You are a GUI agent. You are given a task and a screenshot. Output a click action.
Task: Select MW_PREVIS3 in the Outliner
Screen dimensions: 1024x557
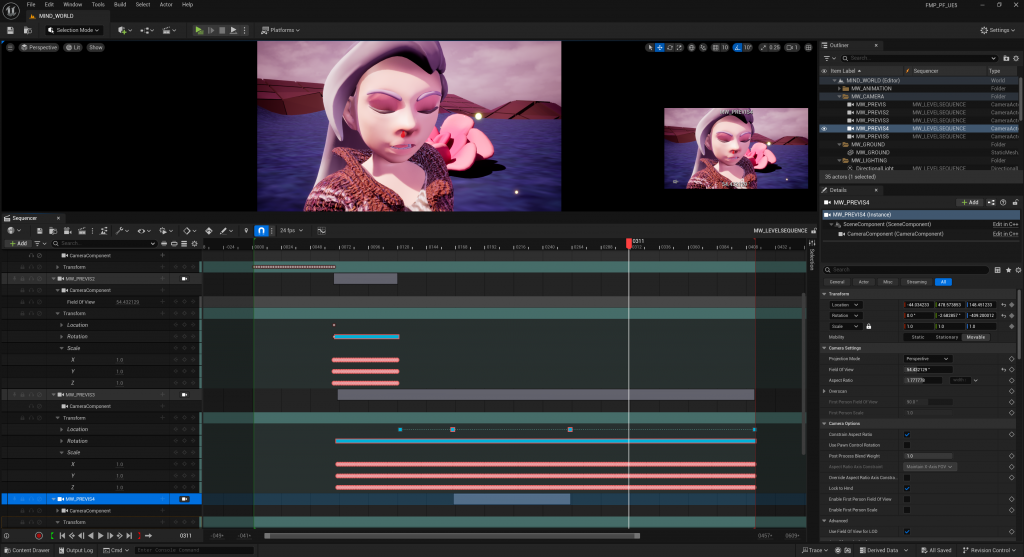(872, 120)
